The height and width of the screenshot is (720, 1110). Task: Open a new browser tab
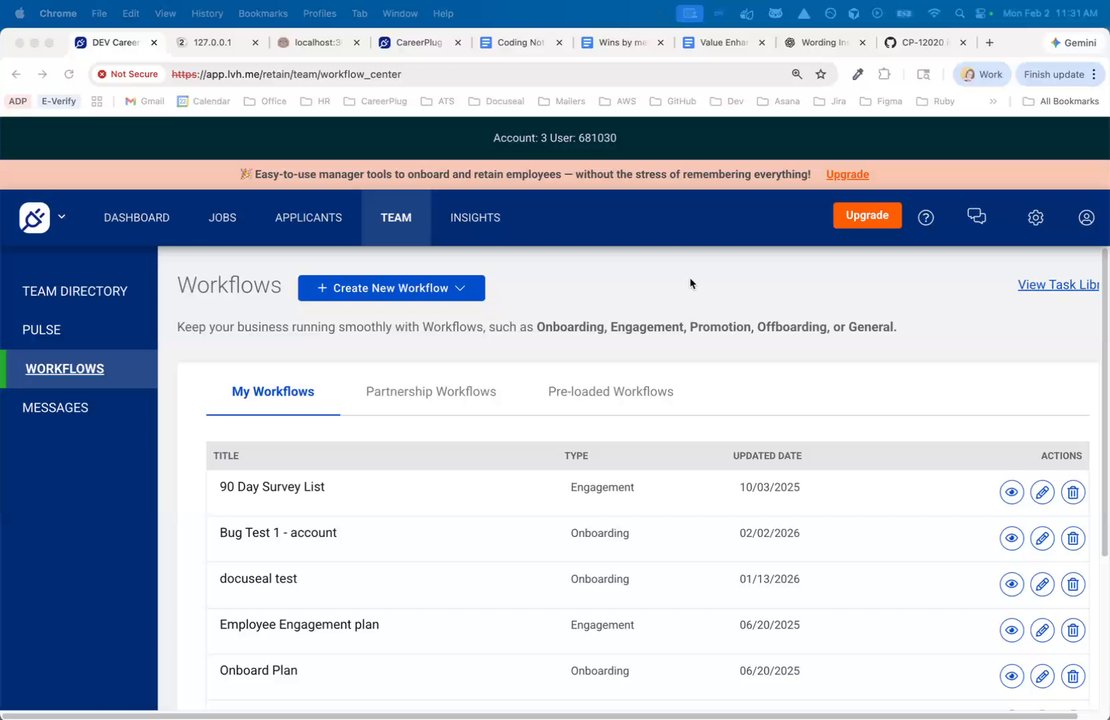click(989, 42)
